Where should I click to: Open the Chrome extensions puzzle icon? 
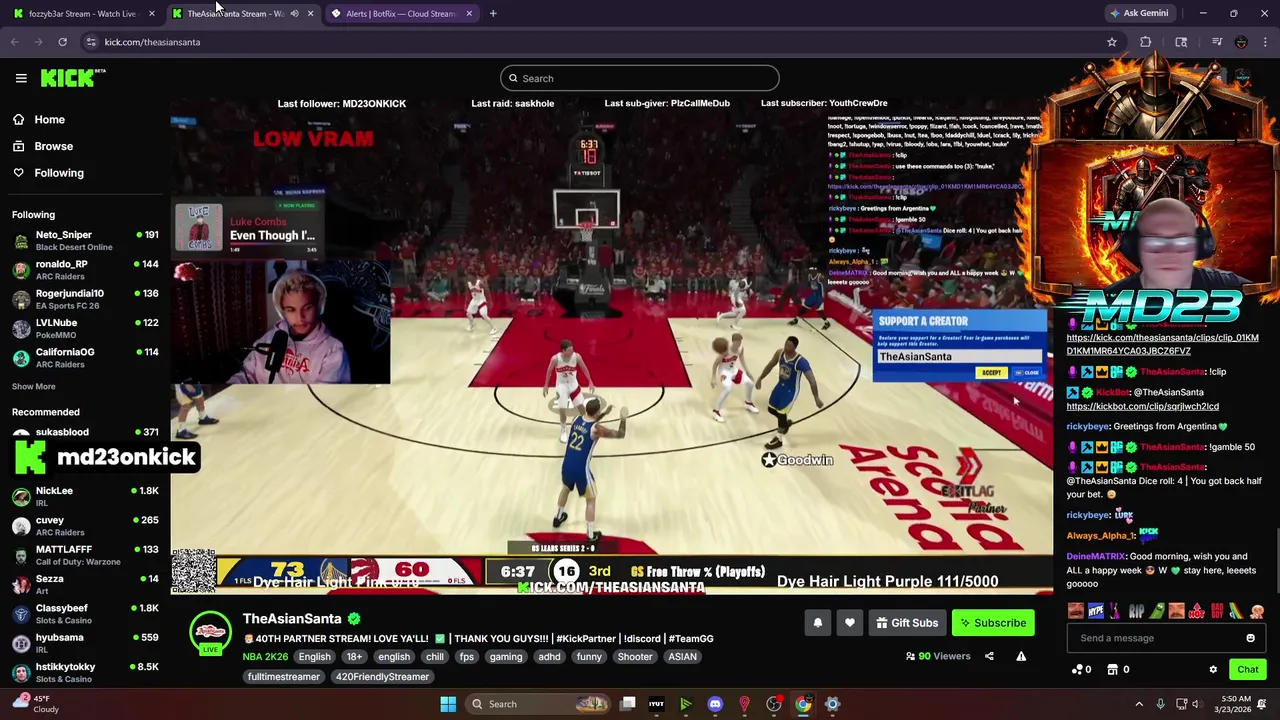pos(1146,42)
